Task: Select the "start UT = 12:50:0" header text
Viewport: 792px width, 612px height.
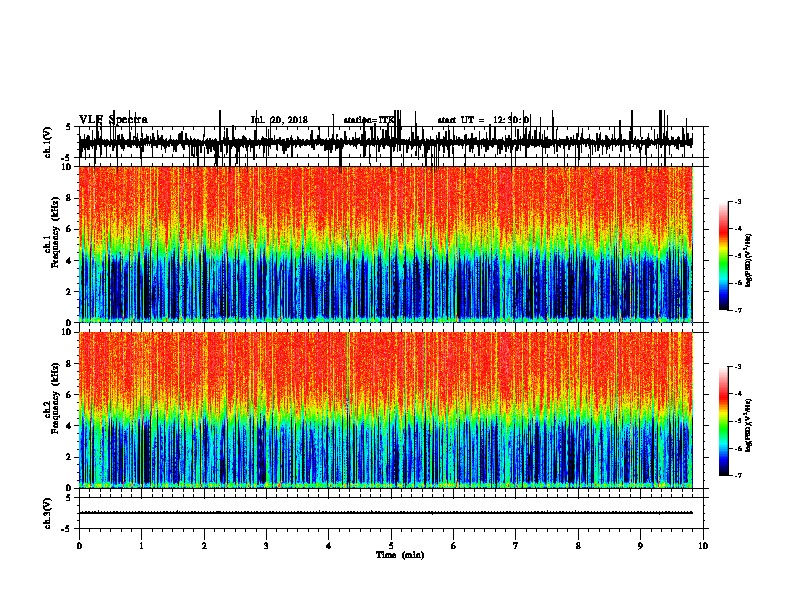Action: tap(483, 120)
